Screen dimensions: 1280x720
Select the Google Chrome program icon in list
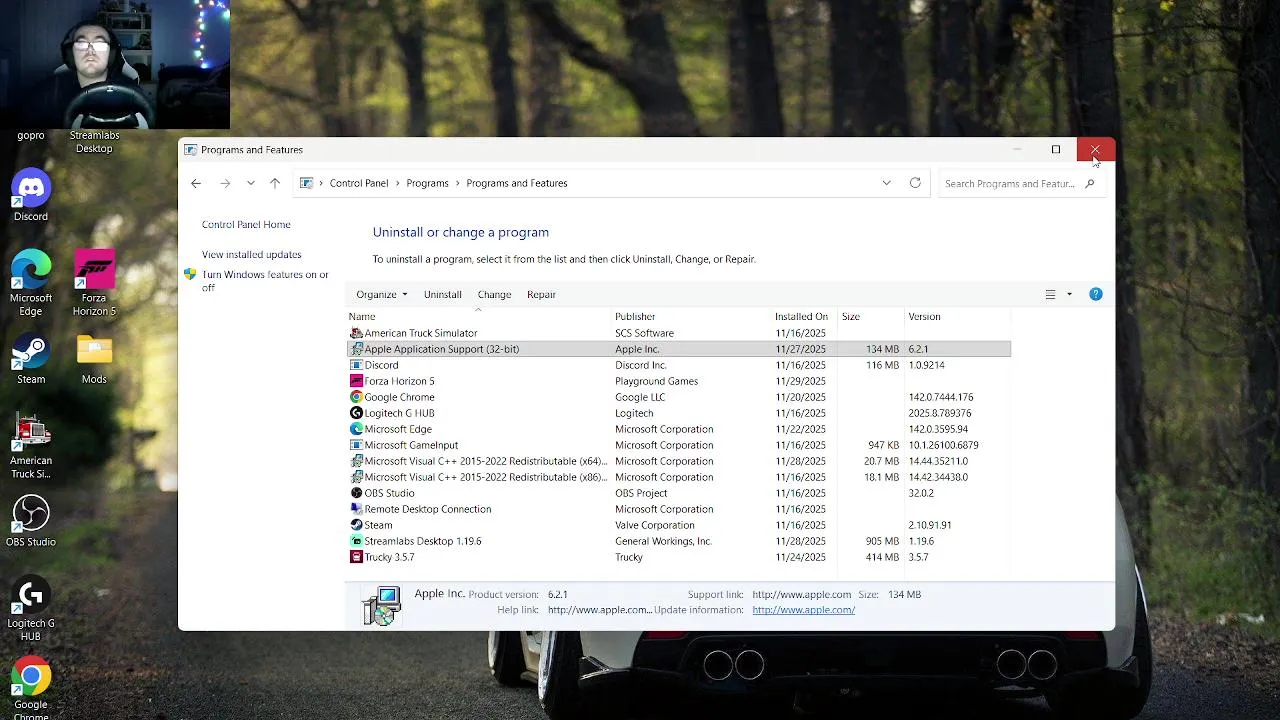[356, 397]
